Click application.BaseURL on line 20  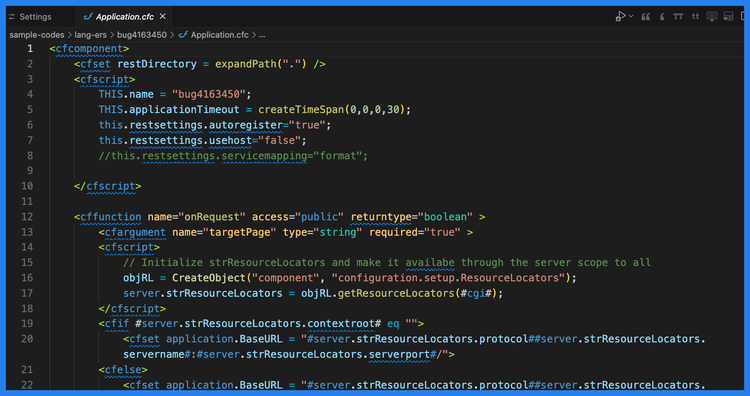point(224,339)
